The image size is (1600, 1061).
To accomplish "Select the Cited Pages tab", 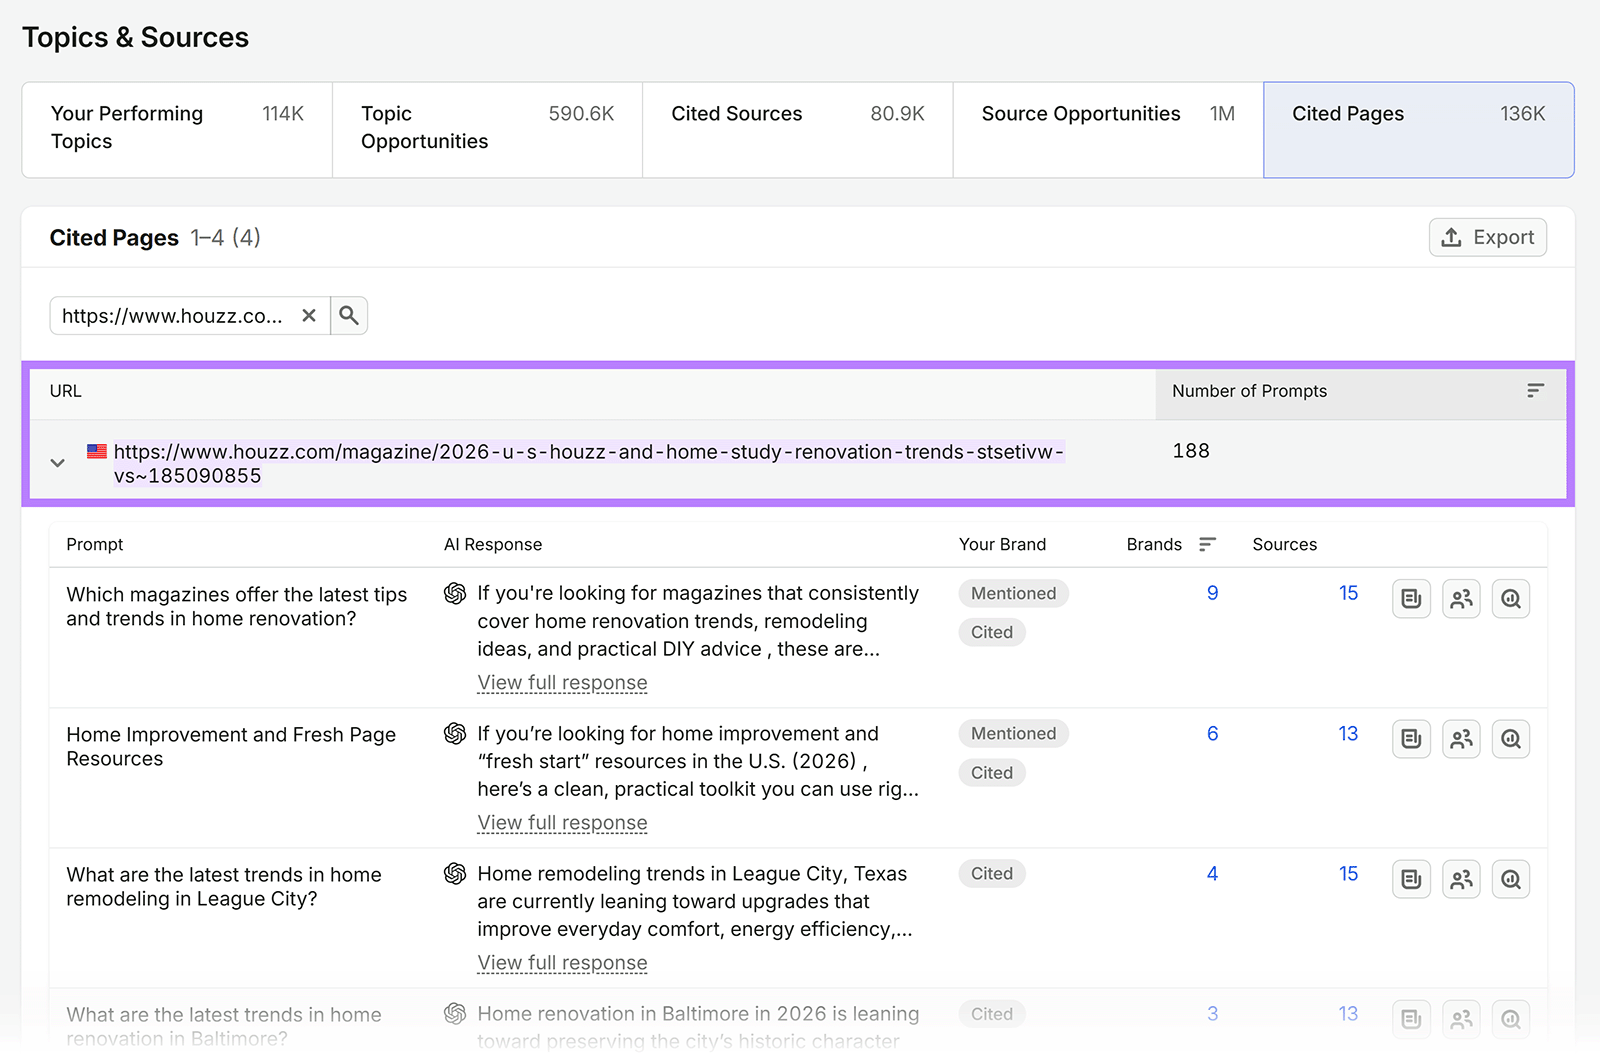I will pyautogui.click(x=1418, y=130).
